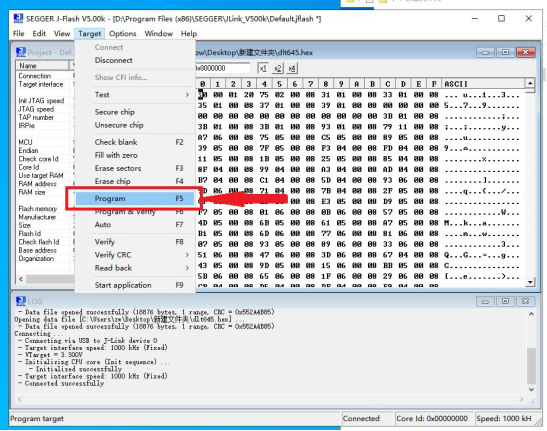Expand the Read back submenu

coord(135,268)
